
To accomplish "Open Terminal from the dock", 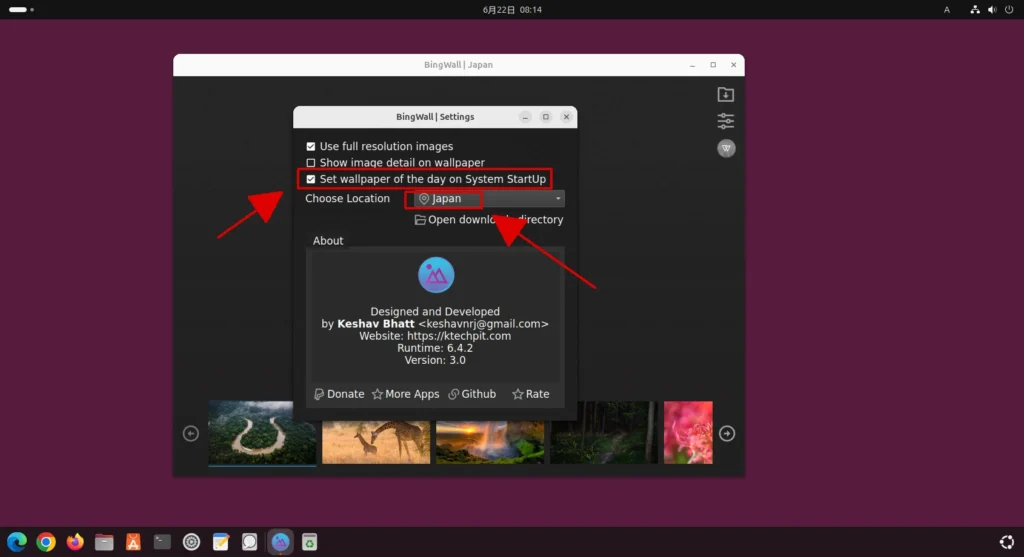I will point(162,542).
